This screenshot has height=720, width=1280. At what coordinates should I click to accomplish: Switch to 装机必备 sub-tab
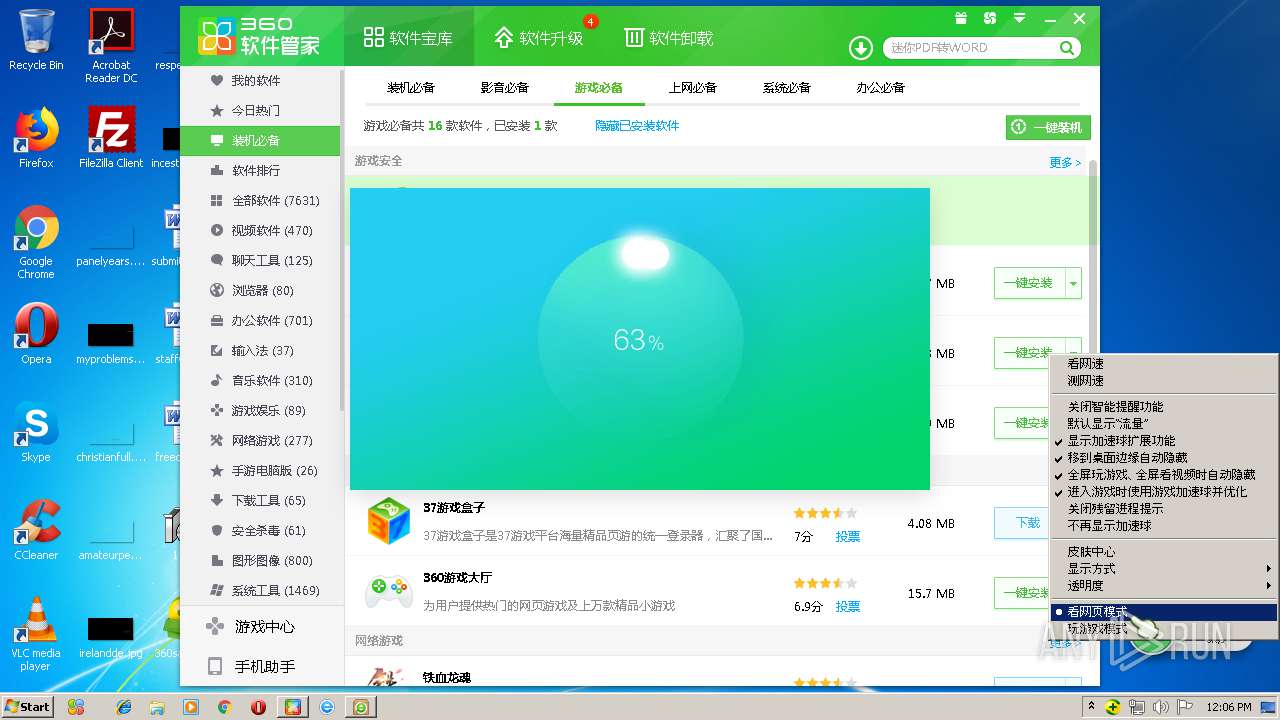tap(411, 88)
